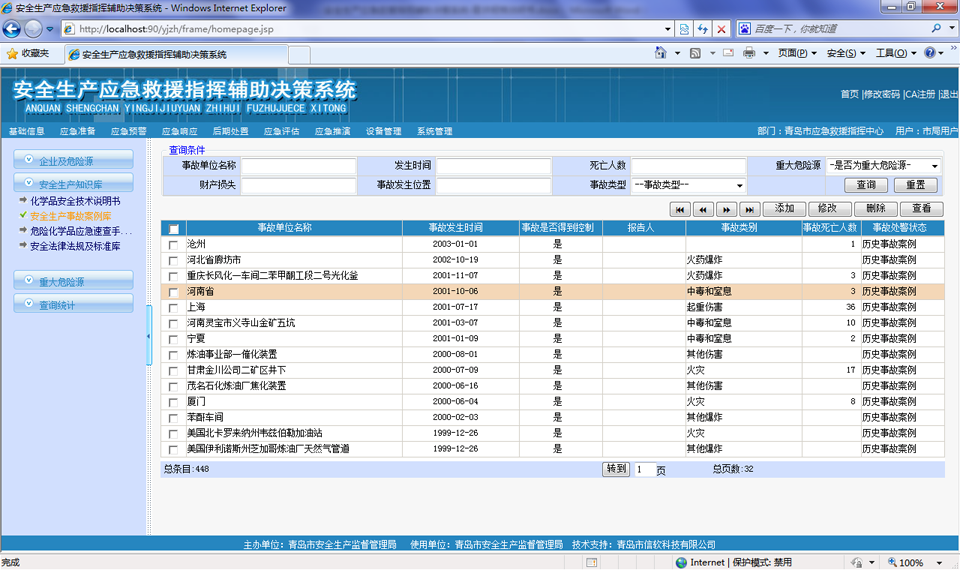Click the IE home icon
960x570 pixels.
coord(662,53)
